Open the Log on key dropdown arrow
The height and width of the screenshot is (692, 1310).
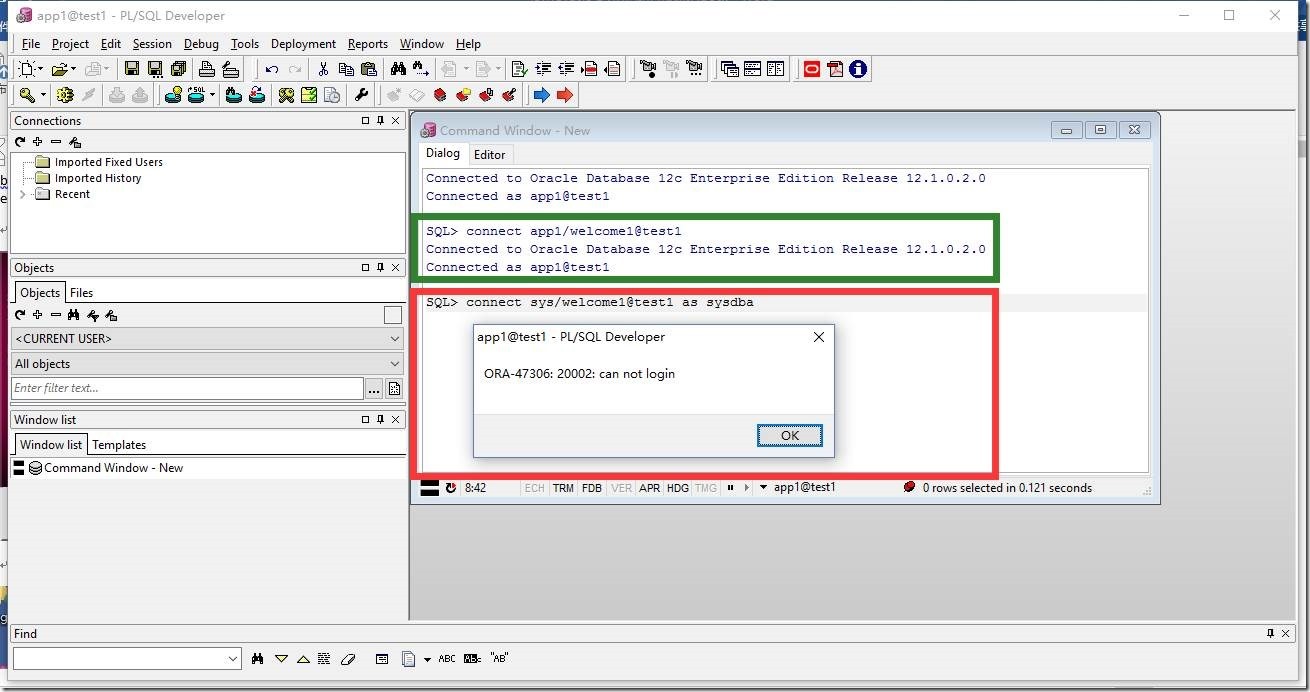(x=43, y=95)
